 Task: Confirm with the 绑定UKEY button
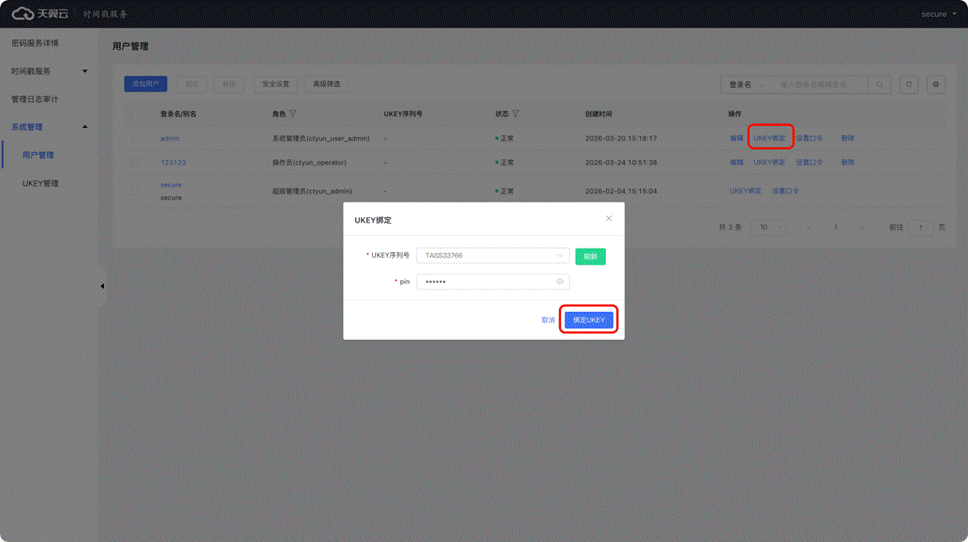tap(588, 320)
